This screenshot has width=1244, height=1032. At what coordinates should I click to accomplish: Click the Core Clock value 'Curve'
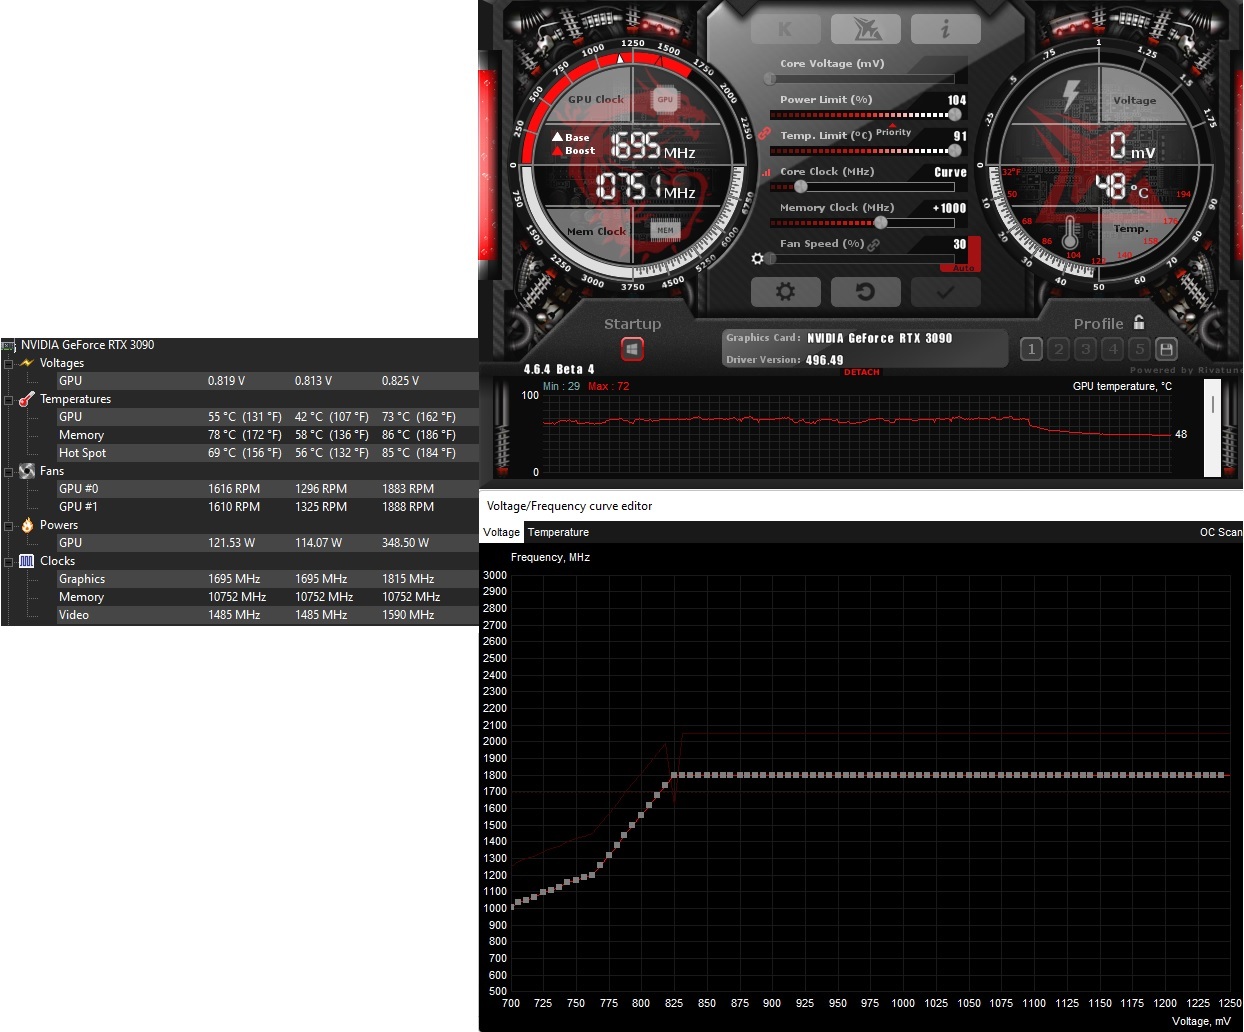tap(950, 172)
